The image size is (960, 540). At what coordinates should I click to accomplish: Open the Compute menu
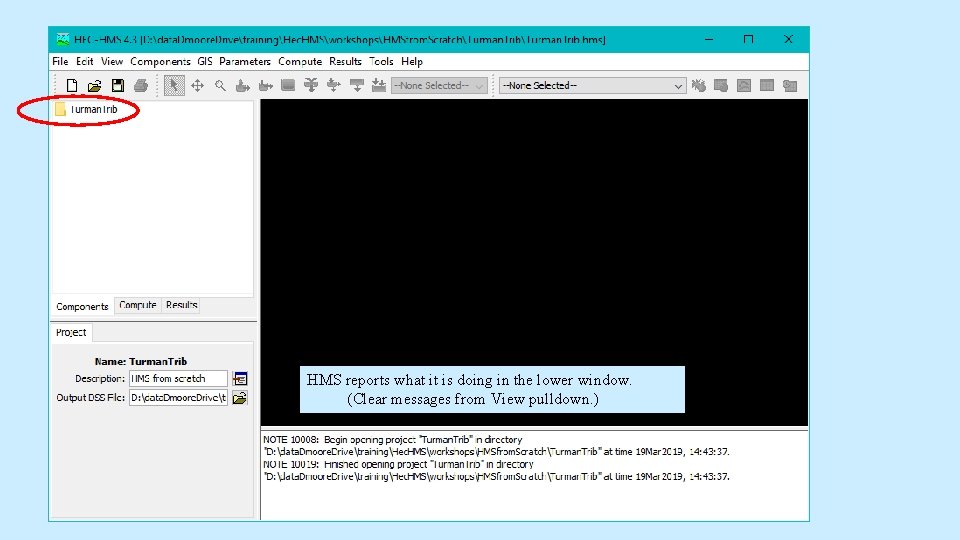300,61
